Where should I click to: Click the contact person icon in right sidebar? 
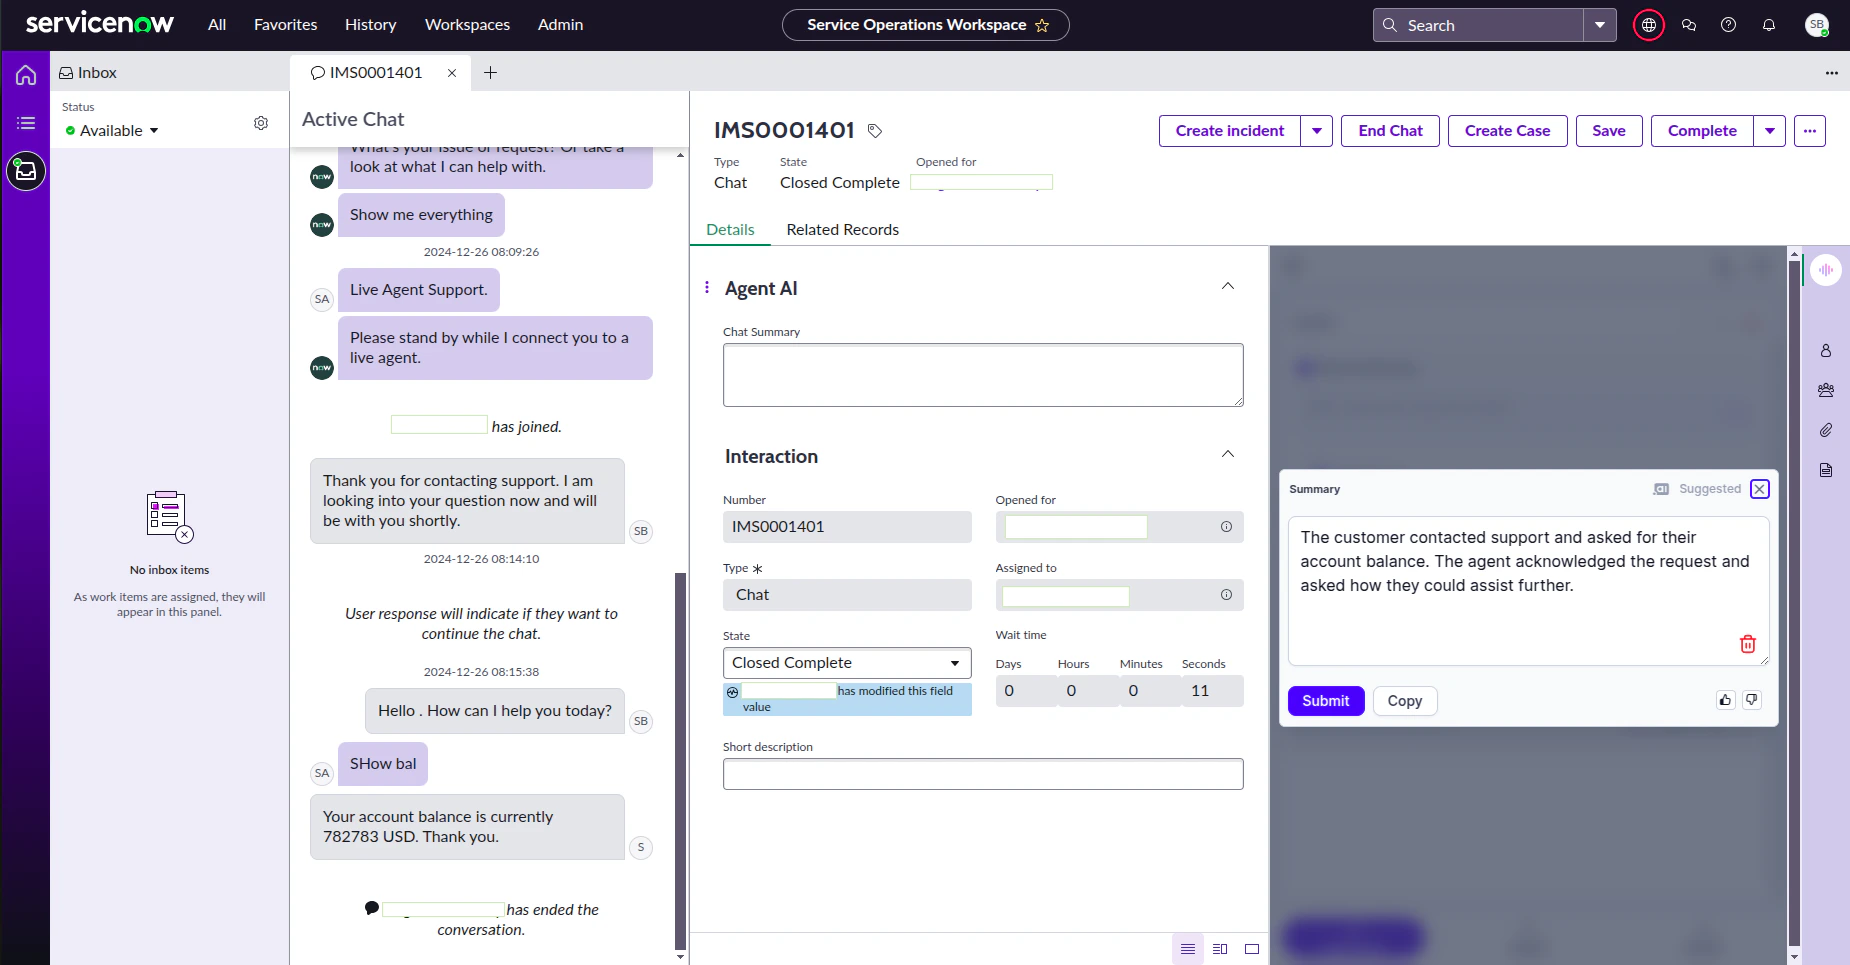point(1827,350)
